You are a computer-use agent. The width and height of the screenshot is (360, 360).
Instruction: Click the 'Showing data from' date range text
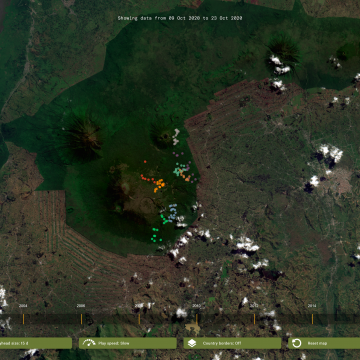coord(180,18)
